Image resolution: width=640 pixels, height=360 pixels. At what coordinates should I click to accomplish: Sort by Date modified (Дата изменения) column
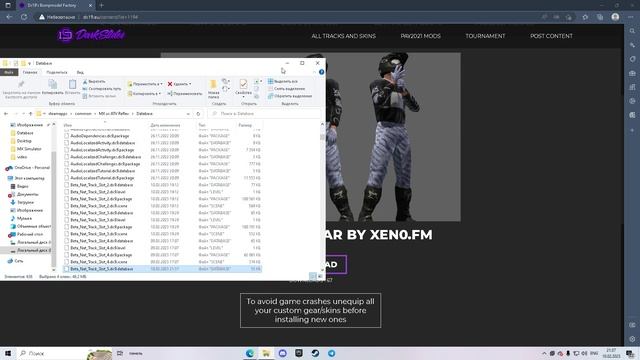165,125
